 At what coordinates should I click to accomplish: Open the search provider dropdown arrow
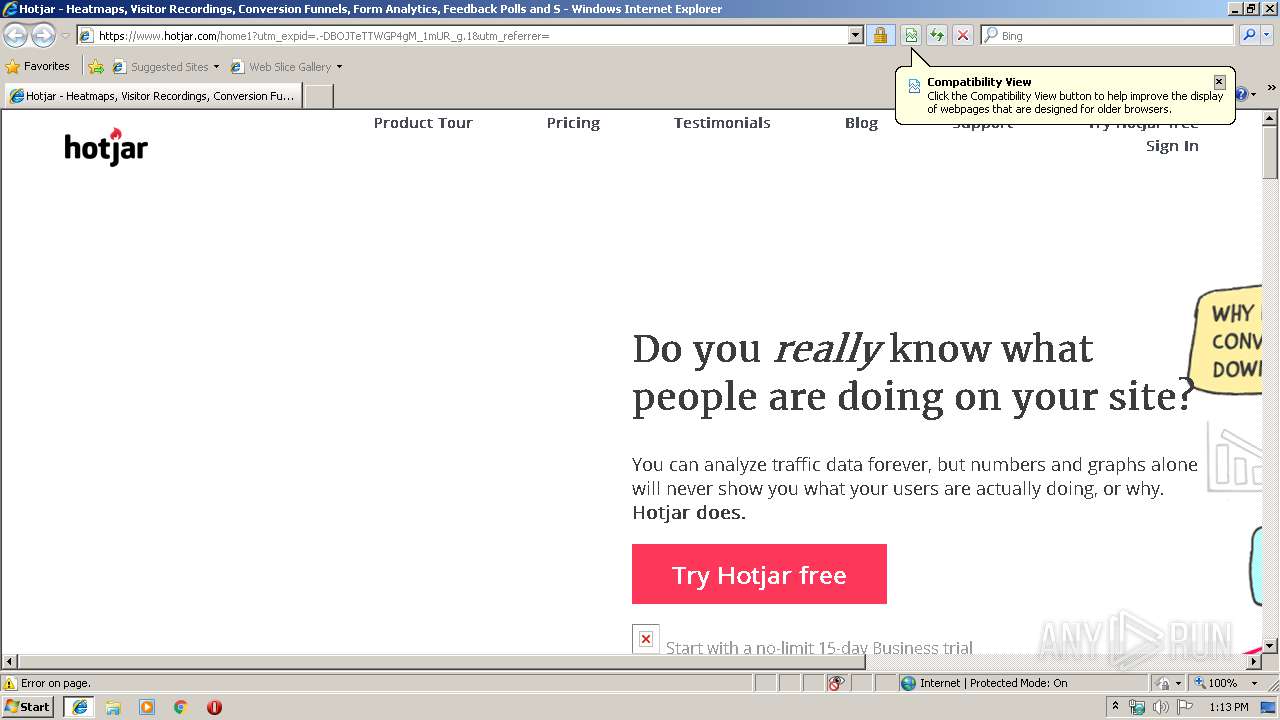(1267, 36)
